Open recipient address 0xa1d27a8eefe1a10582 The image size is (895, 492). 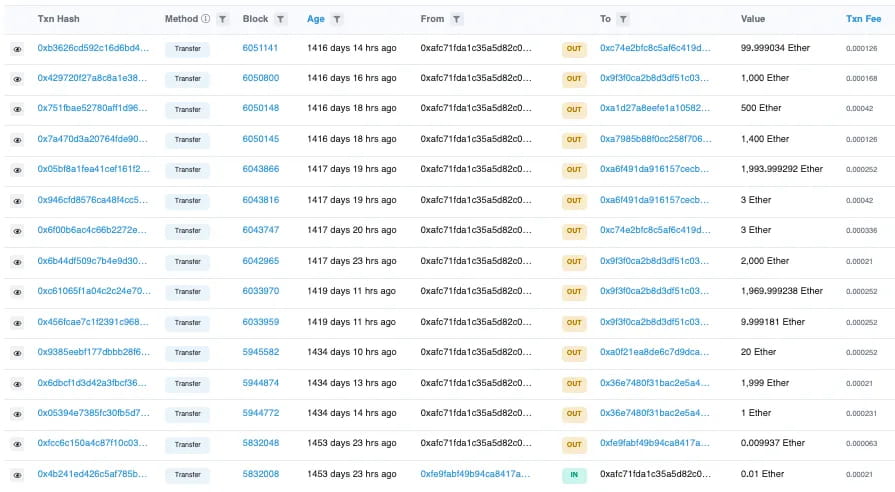tap(655, 109)
